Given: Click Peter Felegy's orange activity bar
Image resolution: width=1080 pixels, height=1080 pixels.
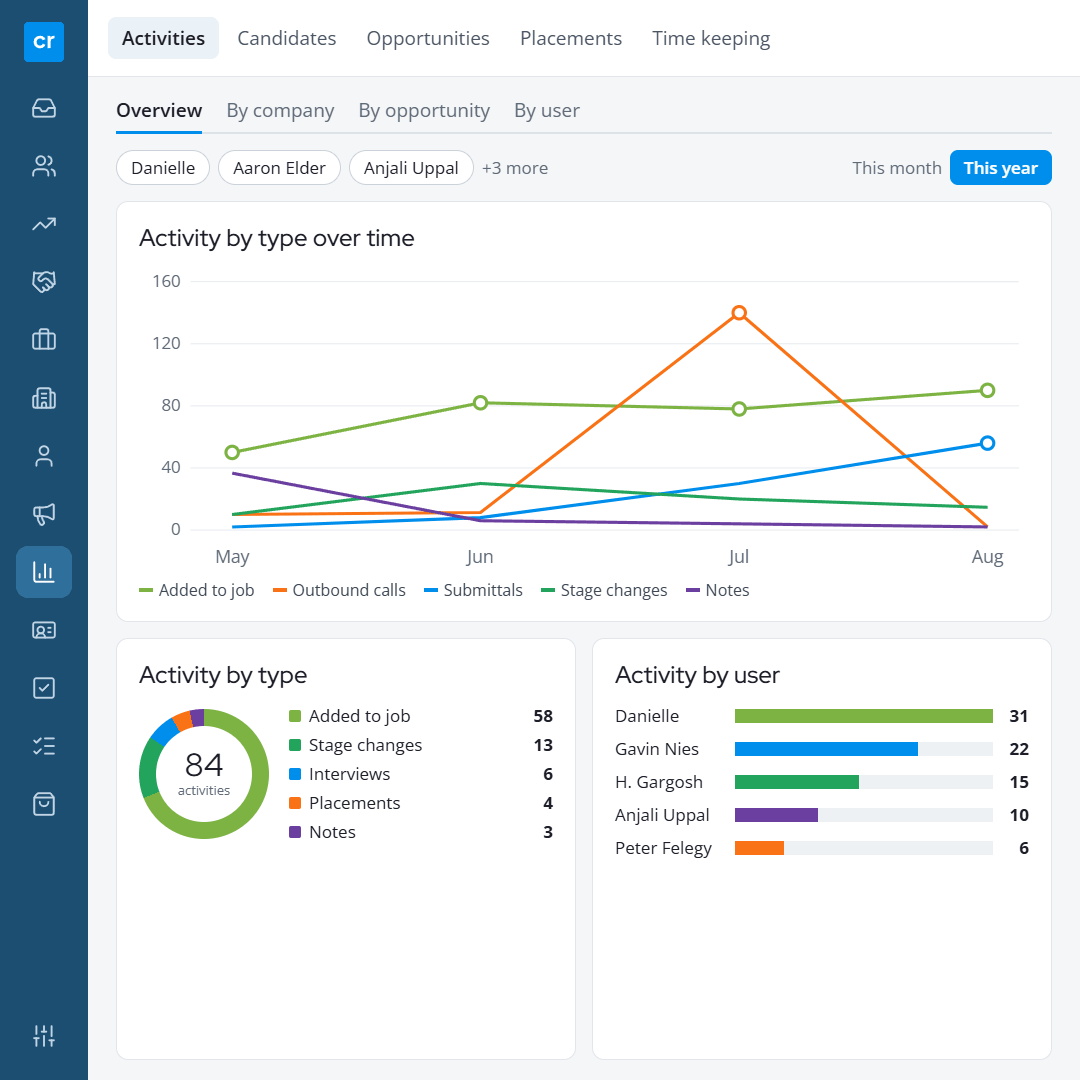Looking at the screenshot, I should point(759,849).
